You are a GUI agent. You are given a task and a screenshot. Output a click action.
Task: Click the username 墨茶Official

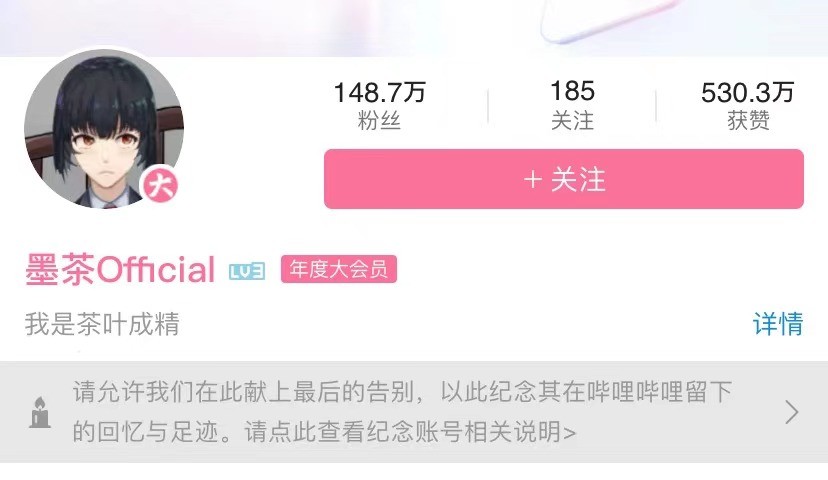(120, 269)
